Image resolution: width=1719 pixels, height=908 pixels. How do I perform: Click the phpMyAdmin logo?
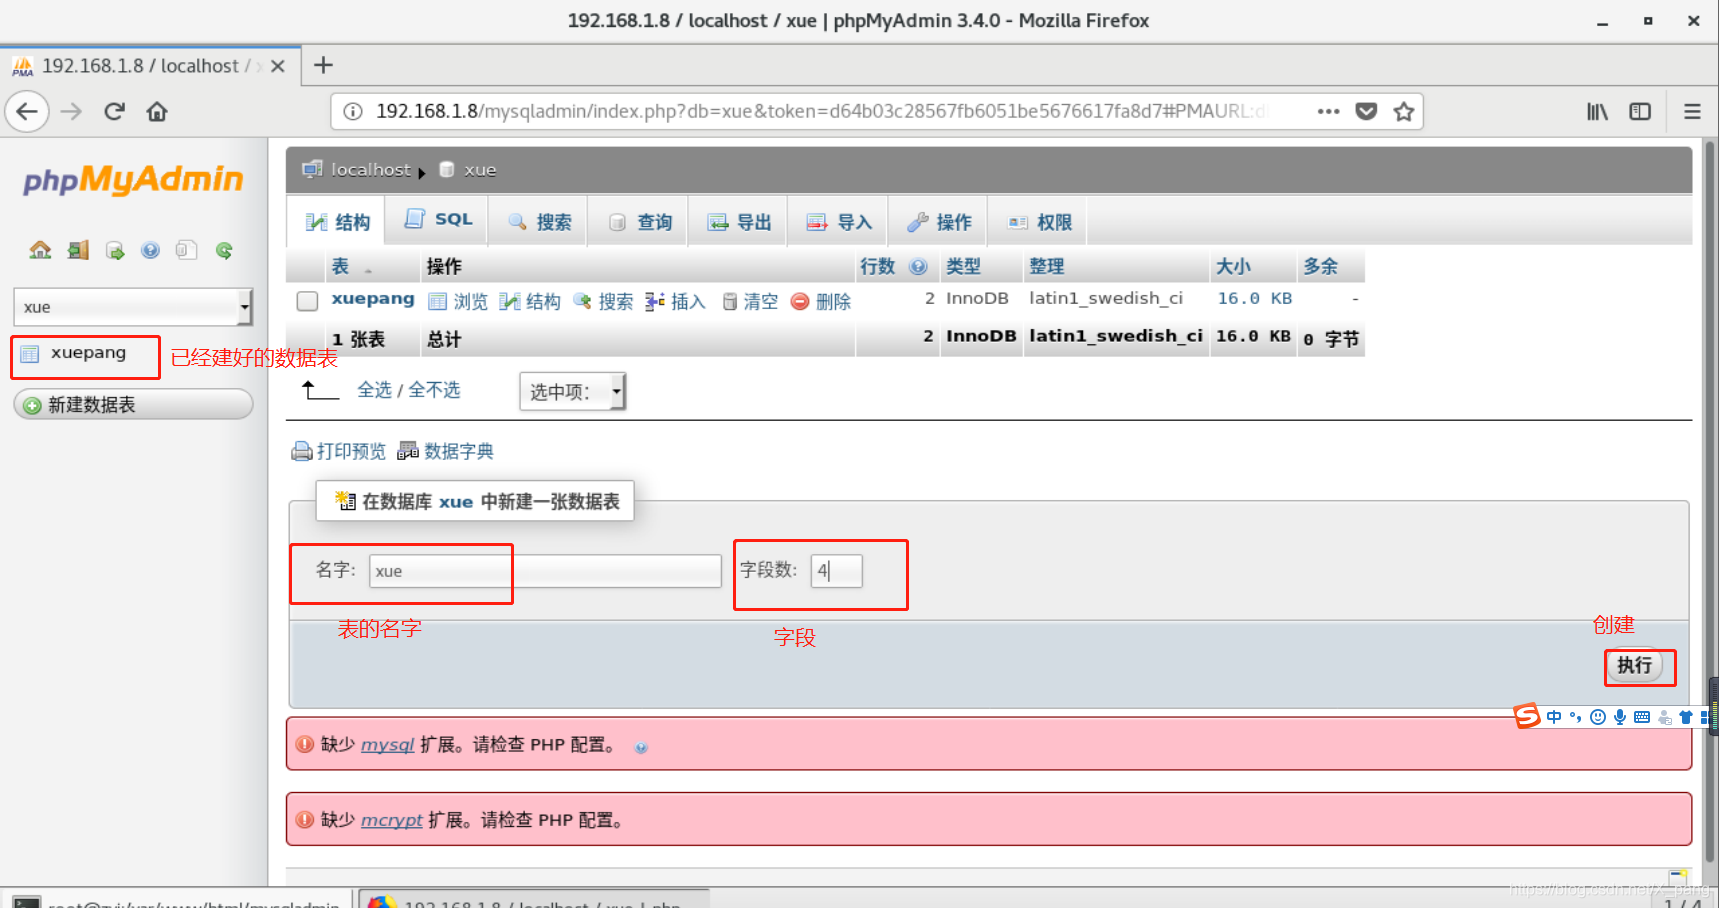[x=133, y=179]
